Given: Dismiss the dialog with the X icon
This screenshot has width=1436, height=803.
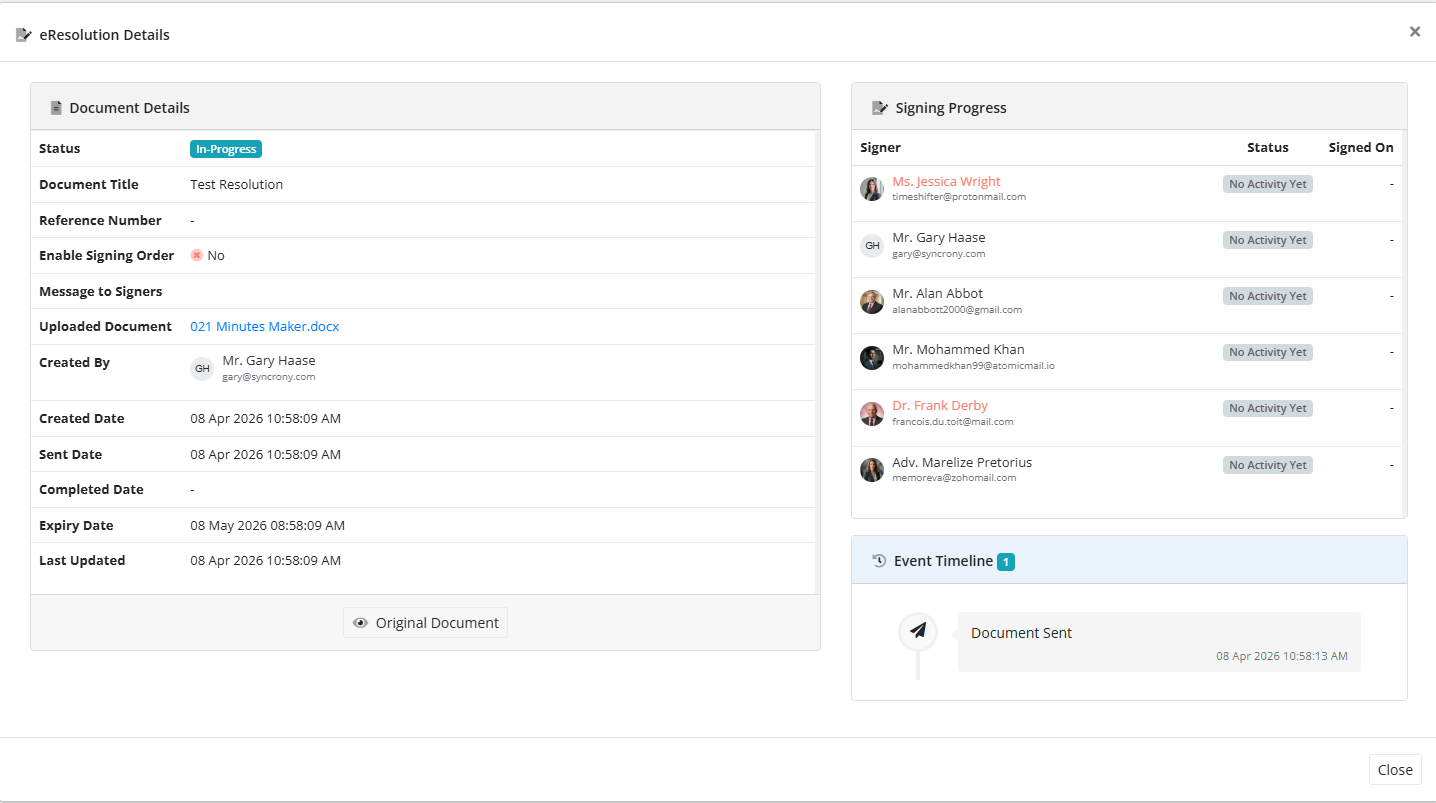Looking at the screenshot, I should click(1415, 31).
